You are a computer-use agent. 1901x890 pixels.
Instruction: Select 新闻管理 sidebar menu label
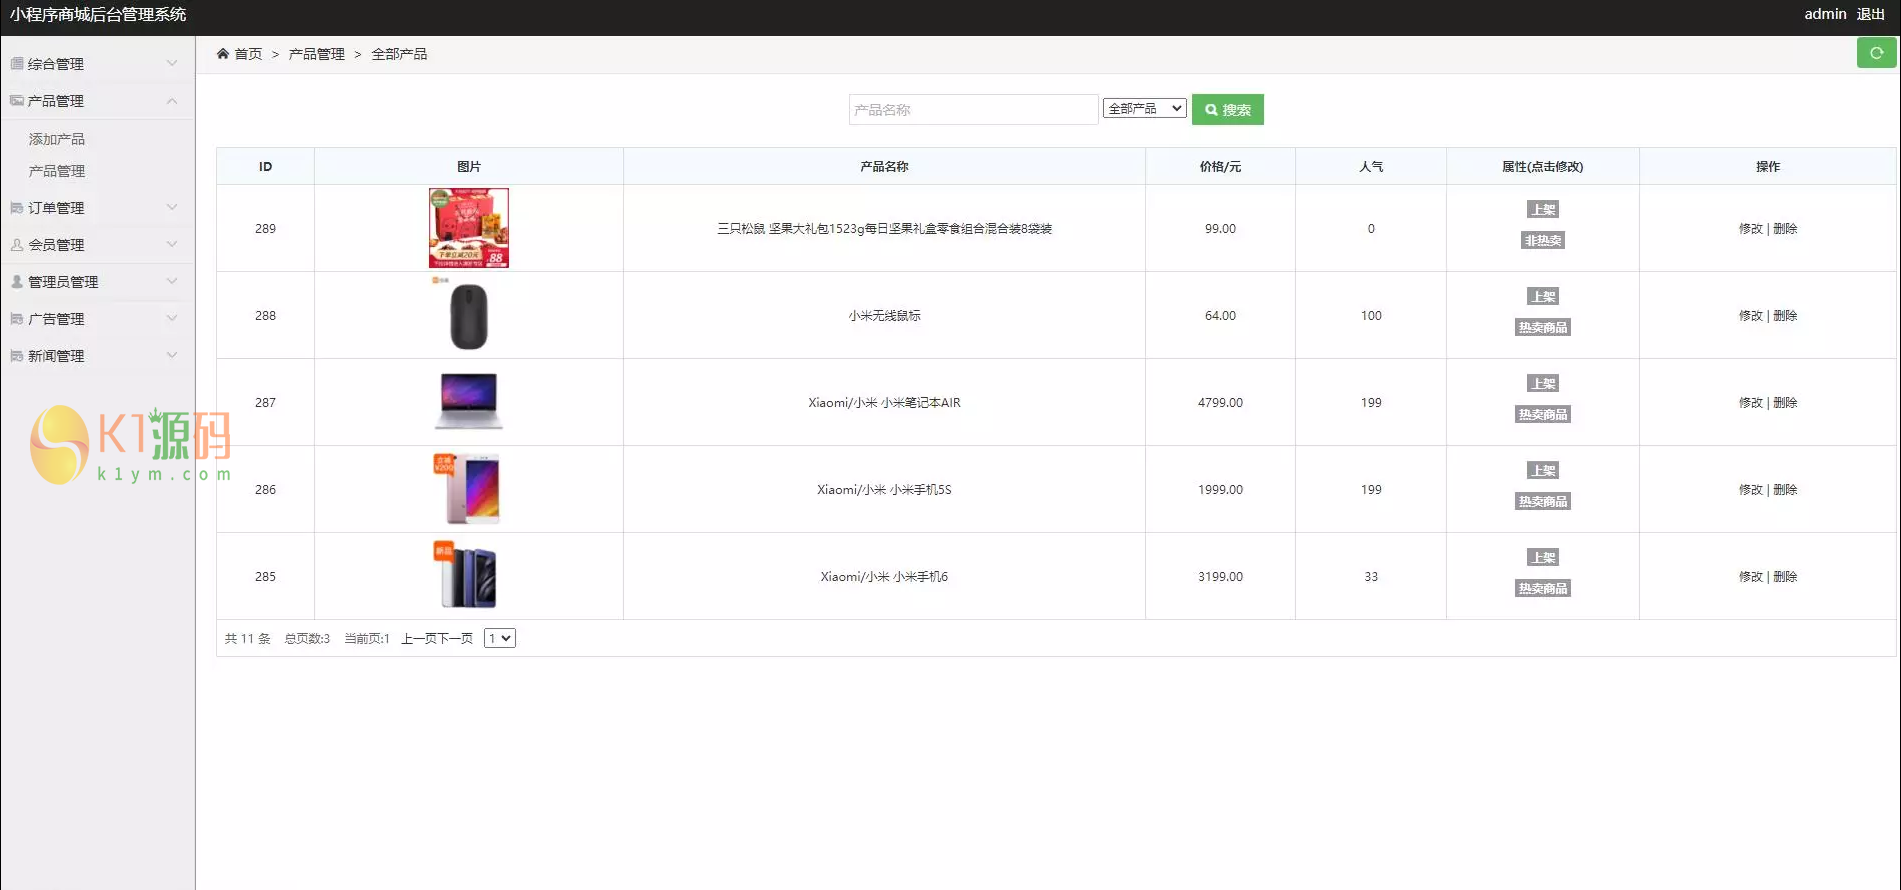pyautogui.click(x=56, y=356)
